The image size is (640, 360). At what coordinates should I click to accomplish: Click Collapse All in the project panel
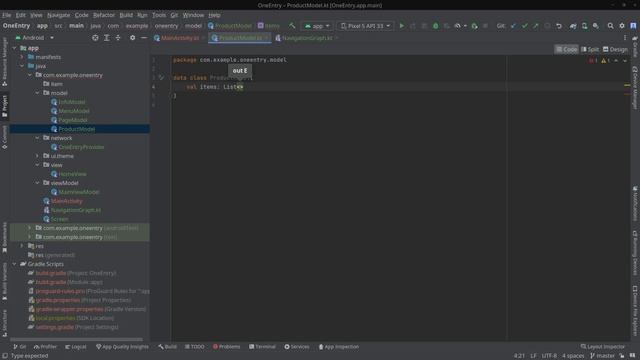[118, 38]
